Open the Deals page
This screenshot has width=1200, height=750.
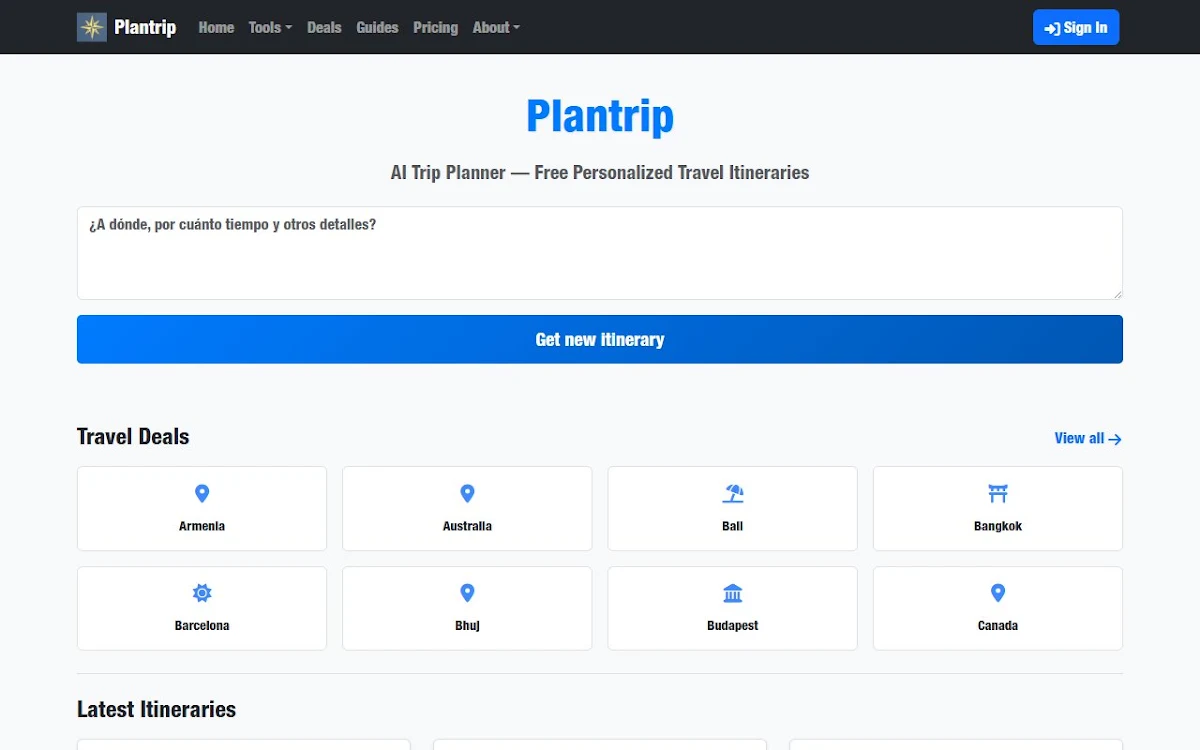tap(324, 27)
